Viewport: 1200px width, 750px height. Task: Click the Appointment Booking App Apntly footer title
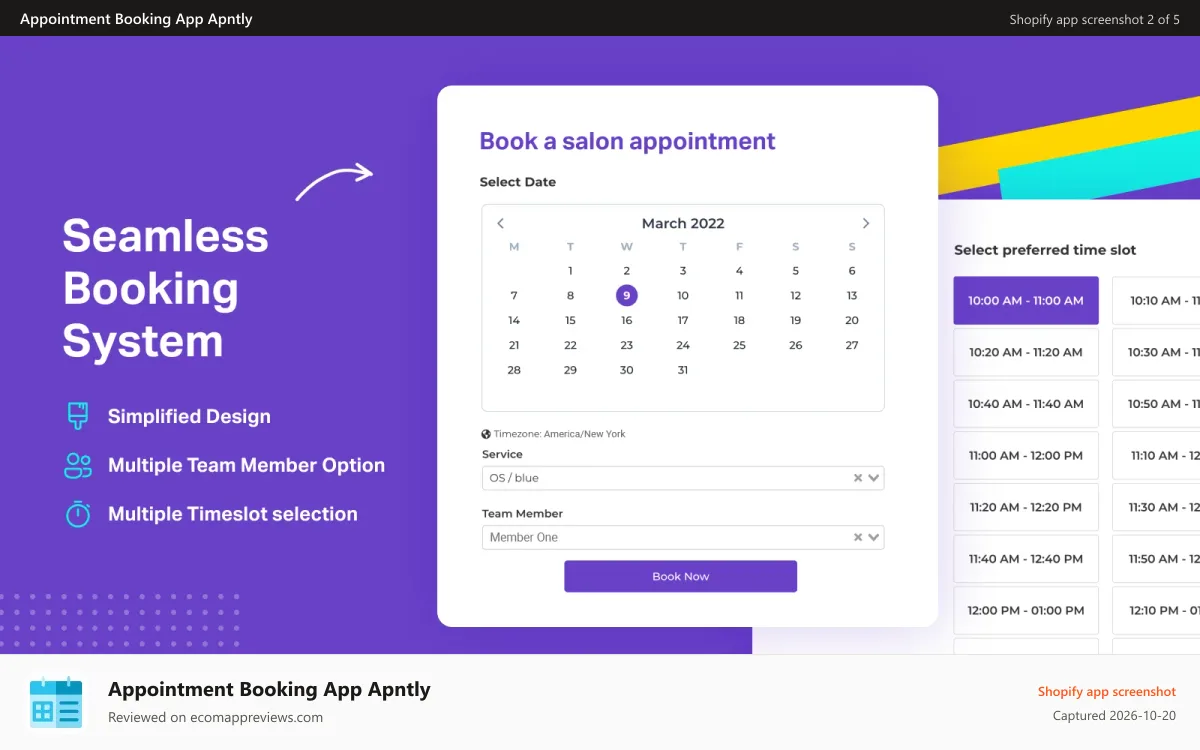269,689
